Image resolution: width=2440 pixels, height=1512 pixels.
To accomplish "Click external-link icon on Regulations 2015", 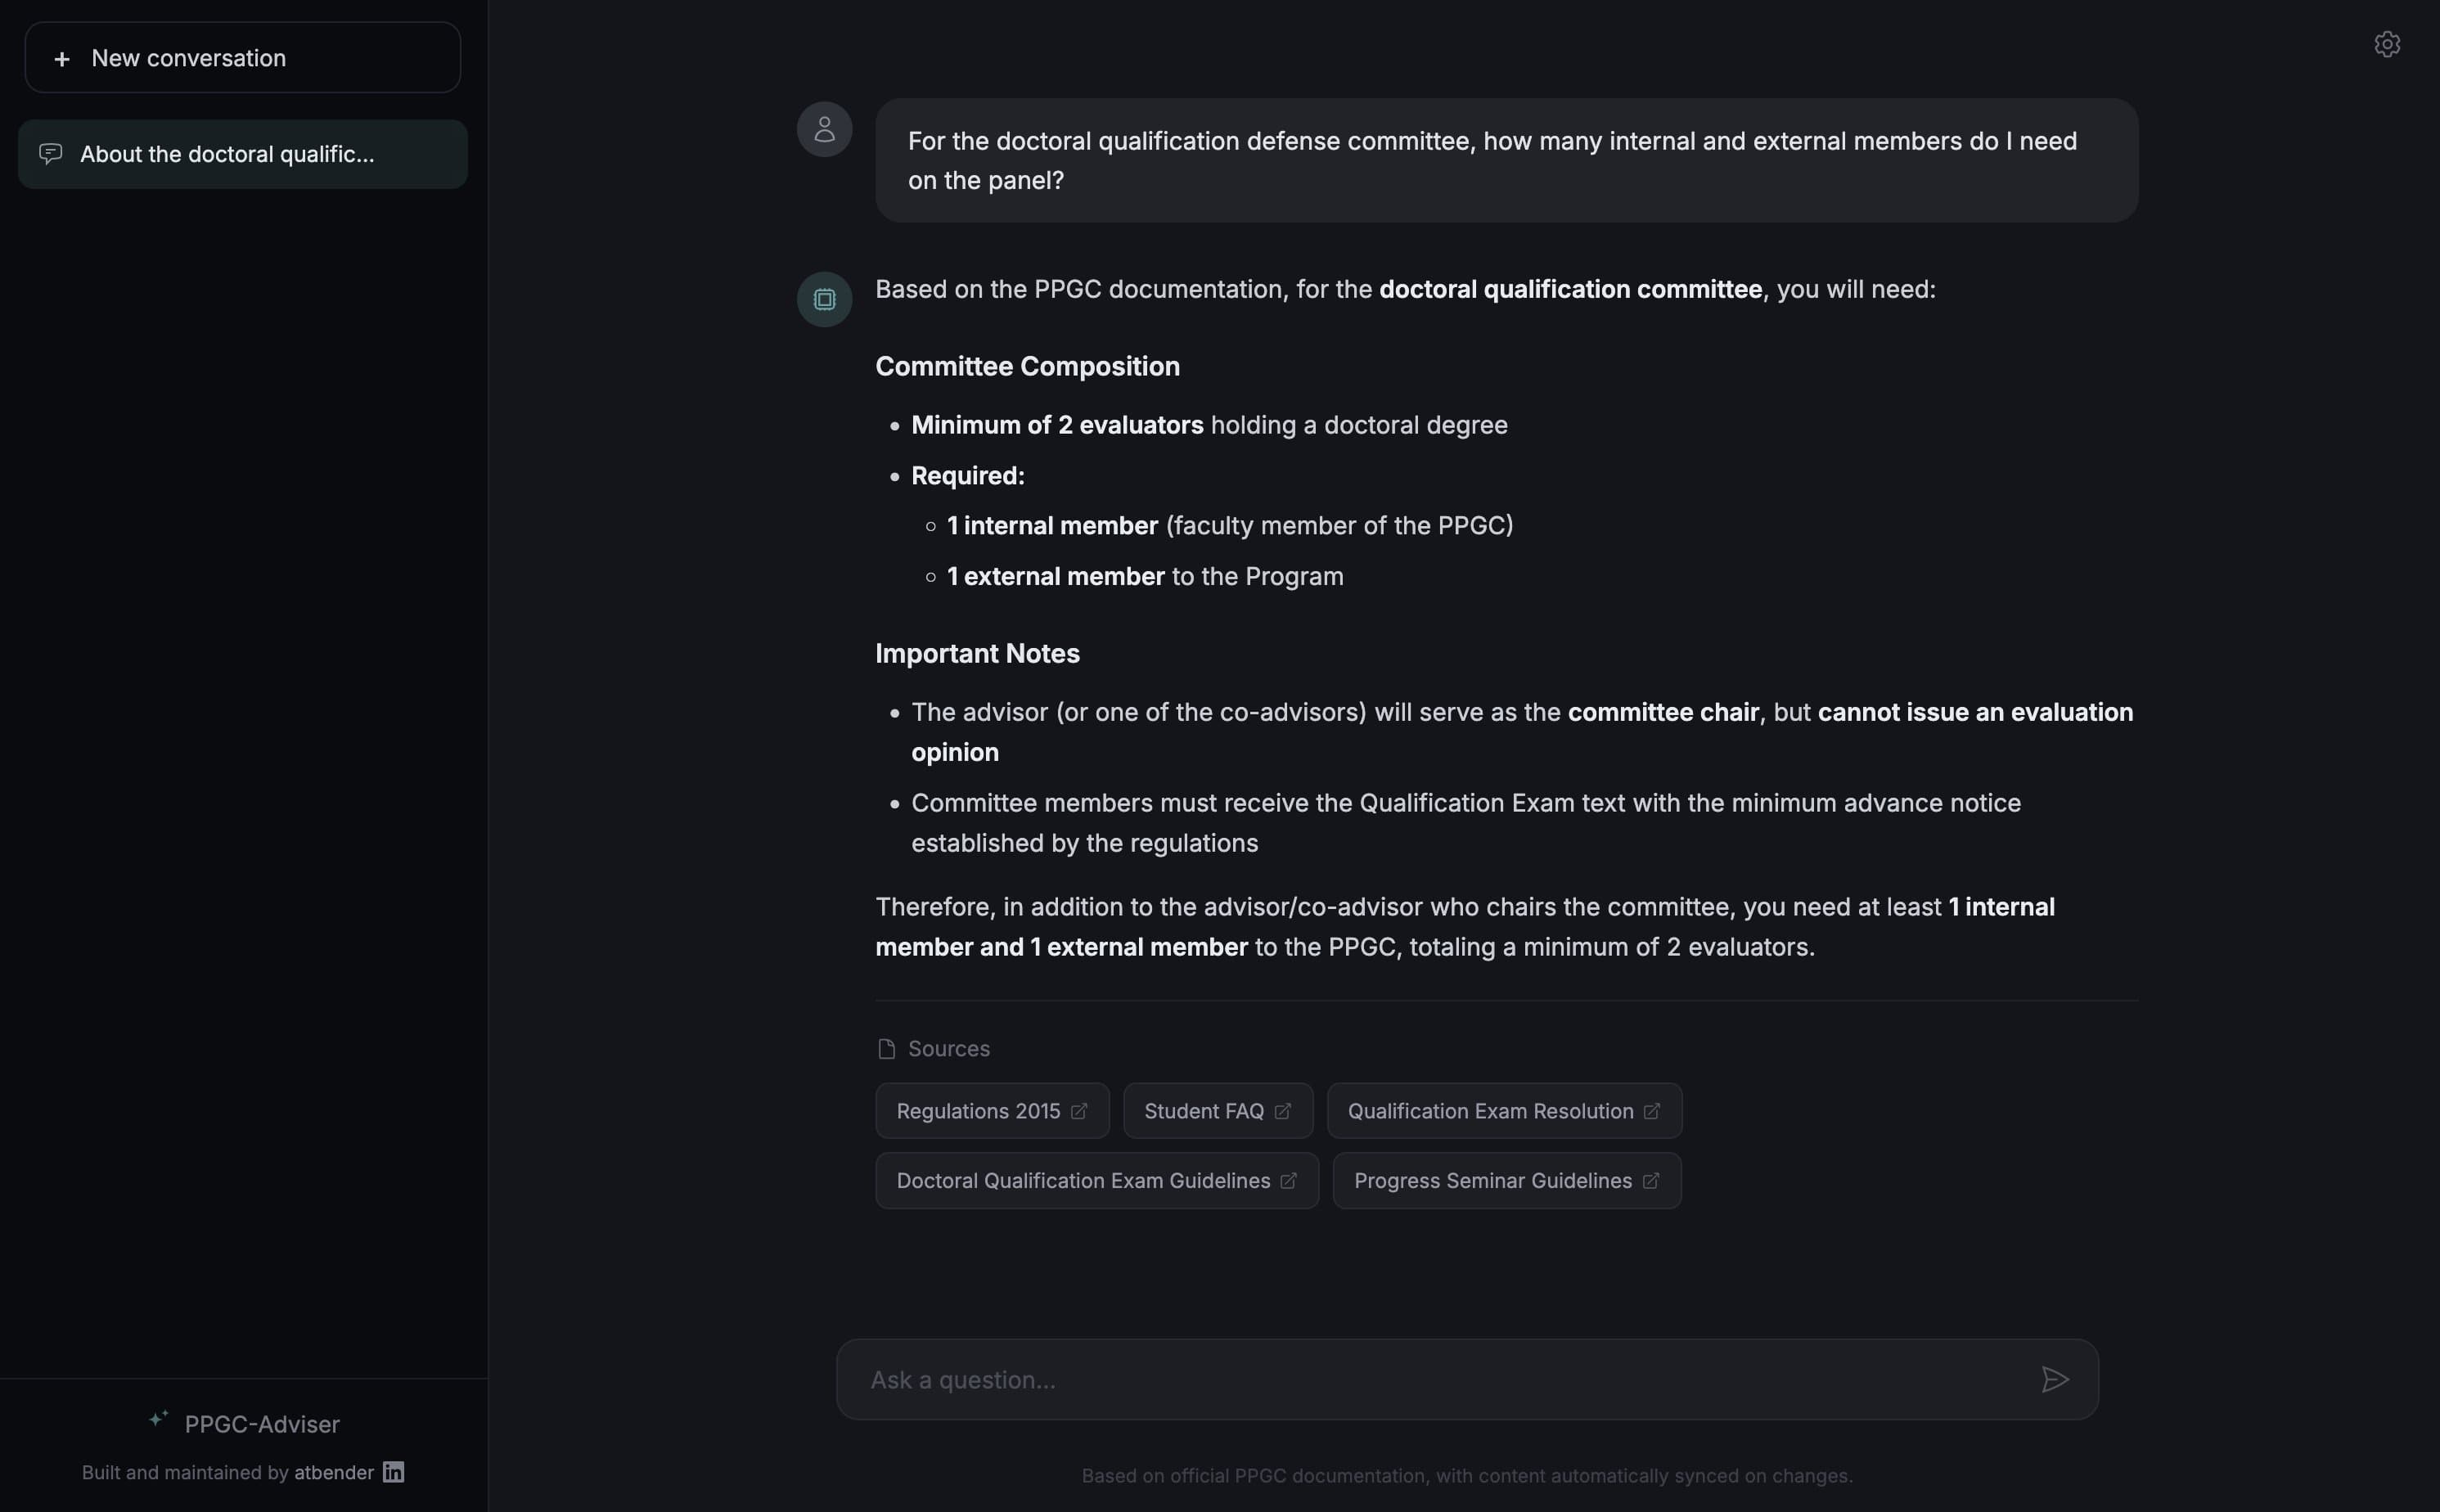I will pos(1079,1111).
